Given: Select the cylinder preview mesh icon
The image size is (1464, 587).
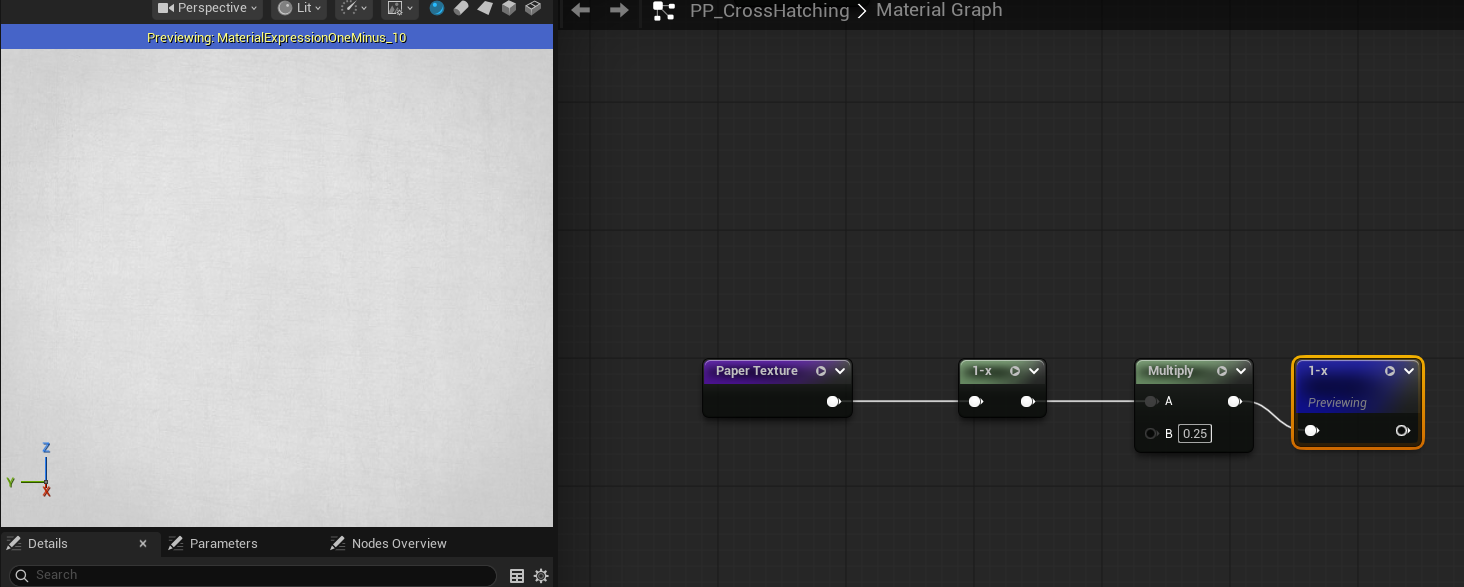Looking at the screenshot, I should click(461, 8).
